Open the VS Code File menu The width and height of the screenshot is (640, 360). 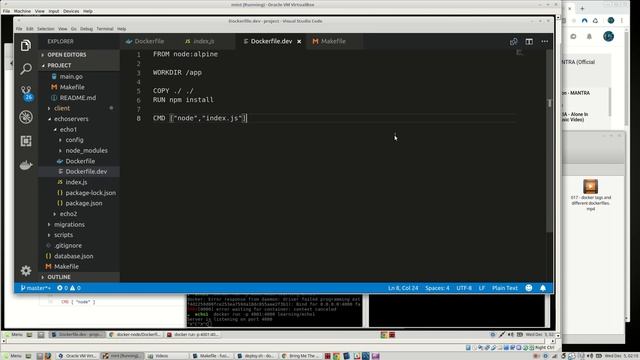[19, 29]
